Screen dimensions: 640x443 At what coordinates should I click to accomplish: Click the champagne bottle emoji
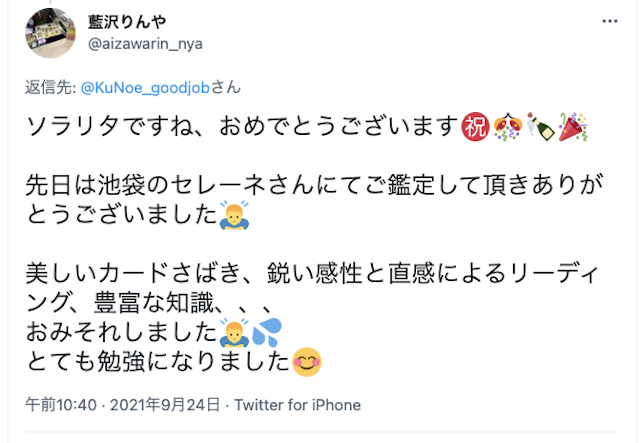click(x=540, y=127)
